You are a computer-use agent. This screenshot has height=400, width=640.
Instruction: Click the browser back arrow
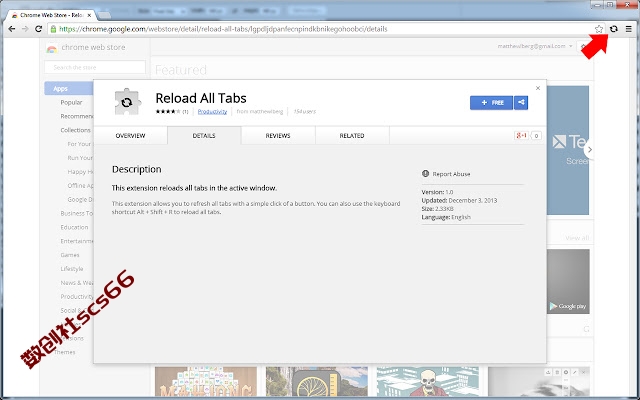(x=12, y=29)
